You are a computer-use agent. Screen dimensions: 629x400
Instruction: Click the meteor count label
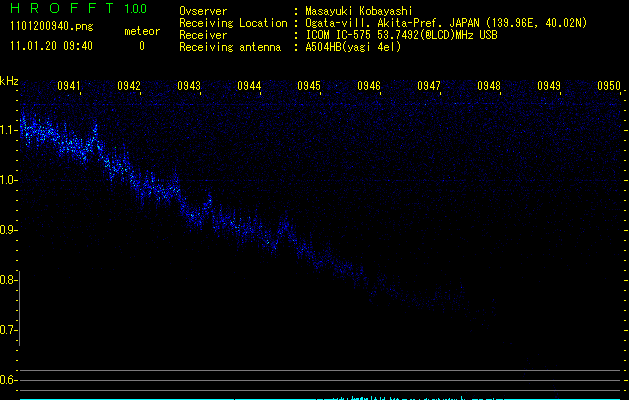[x=141, y=32]
